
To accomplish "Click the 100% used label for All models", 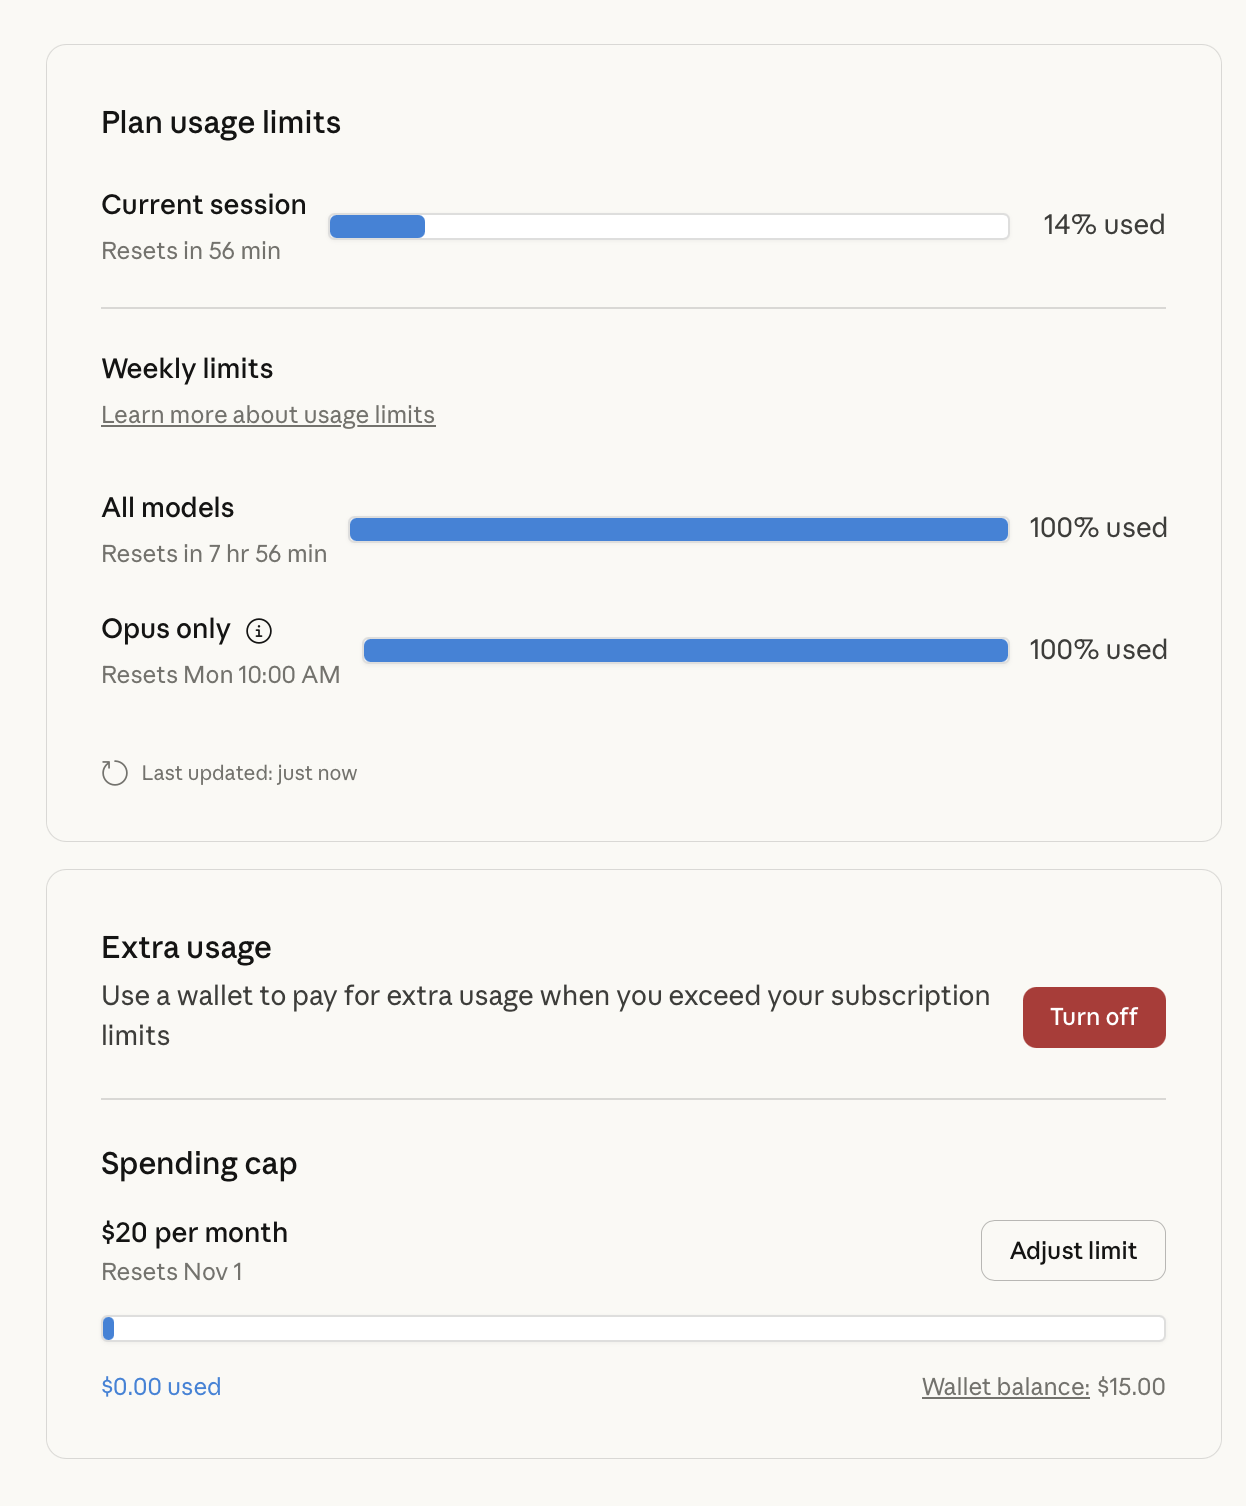I will [1098, 528].
